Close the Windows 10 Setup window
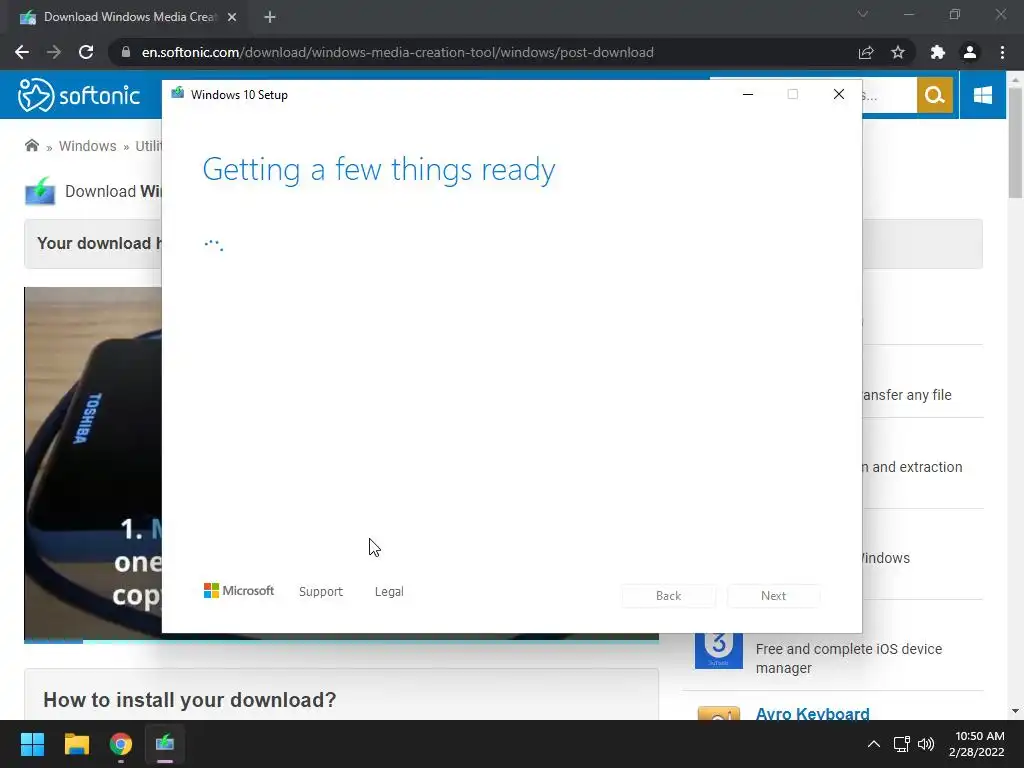The image size is (1024, 768). [x=839, y=94]
